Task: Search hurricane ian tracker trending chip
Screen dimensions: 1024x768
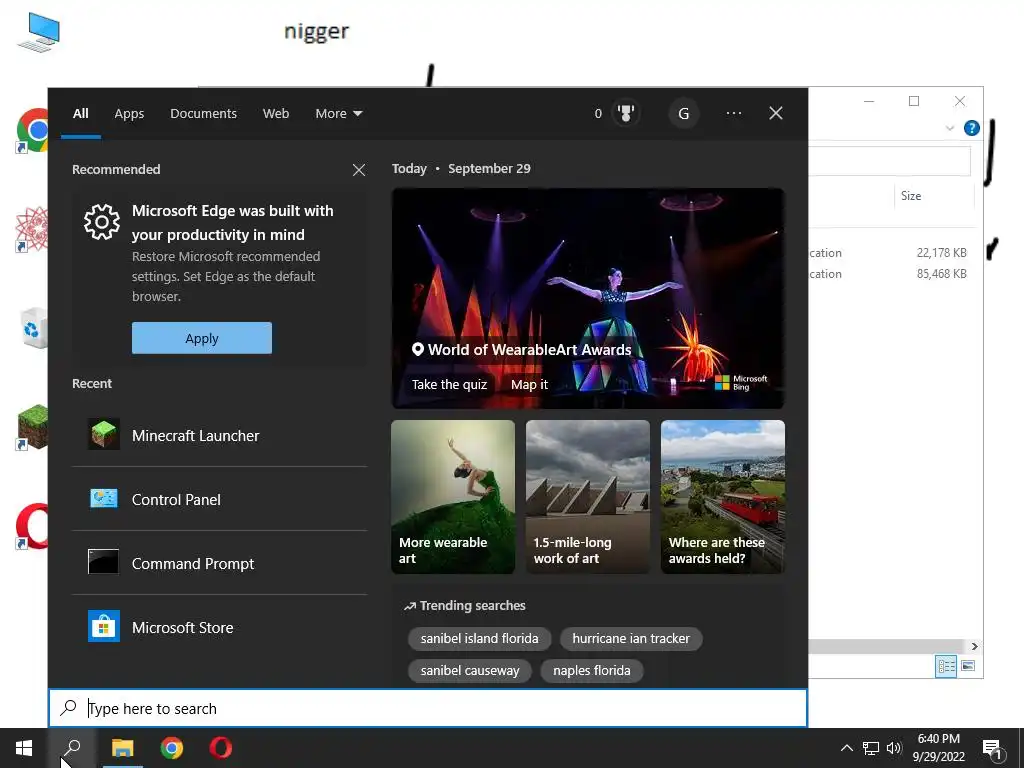Action: 631,638
